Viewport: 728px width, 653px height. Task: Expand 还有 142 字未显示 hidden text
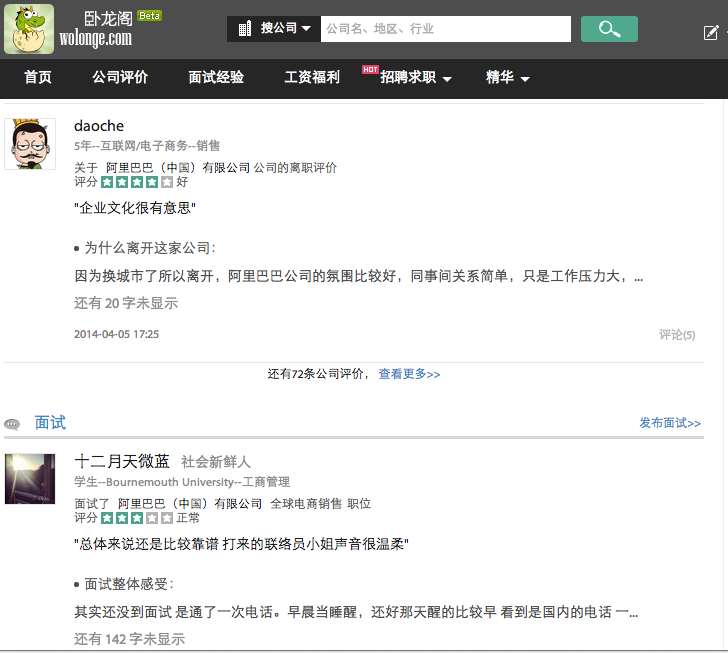pos(129,639)
